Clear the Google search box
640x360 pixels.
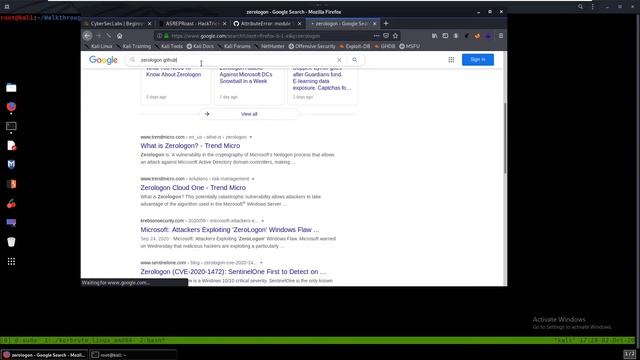tap(339, 60)
